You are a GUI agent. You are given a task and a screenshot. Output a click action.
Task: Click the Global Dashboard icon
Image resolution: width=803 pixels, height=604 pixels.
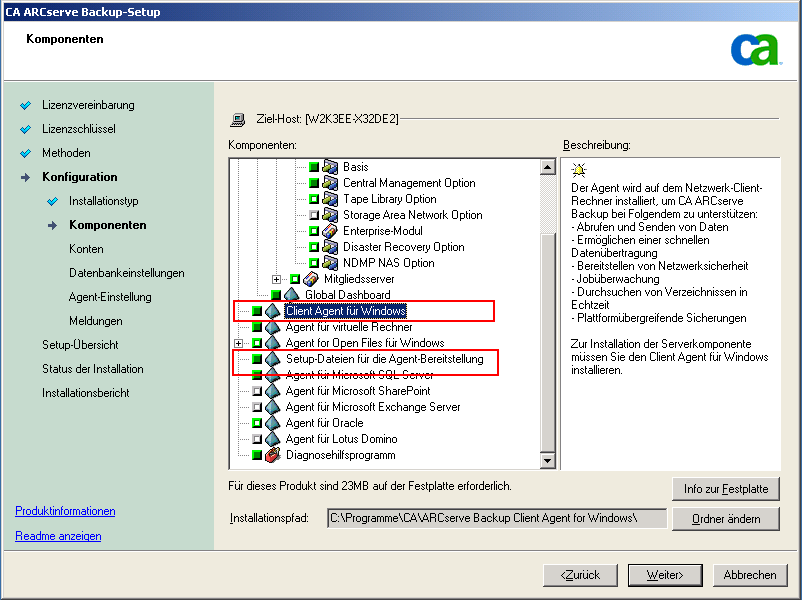click(x=291, y=295)
